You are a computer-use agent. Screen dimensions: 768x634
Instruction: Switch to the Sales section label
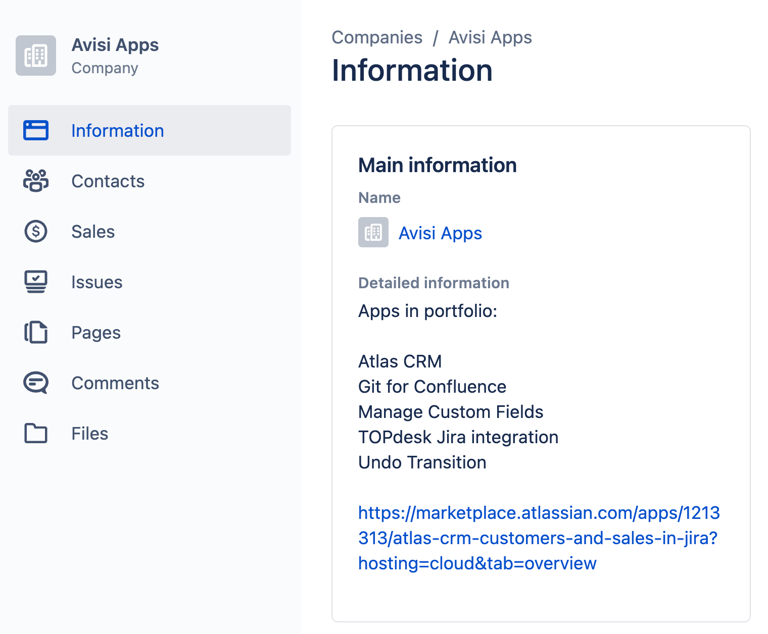click(x=93, y=232)
